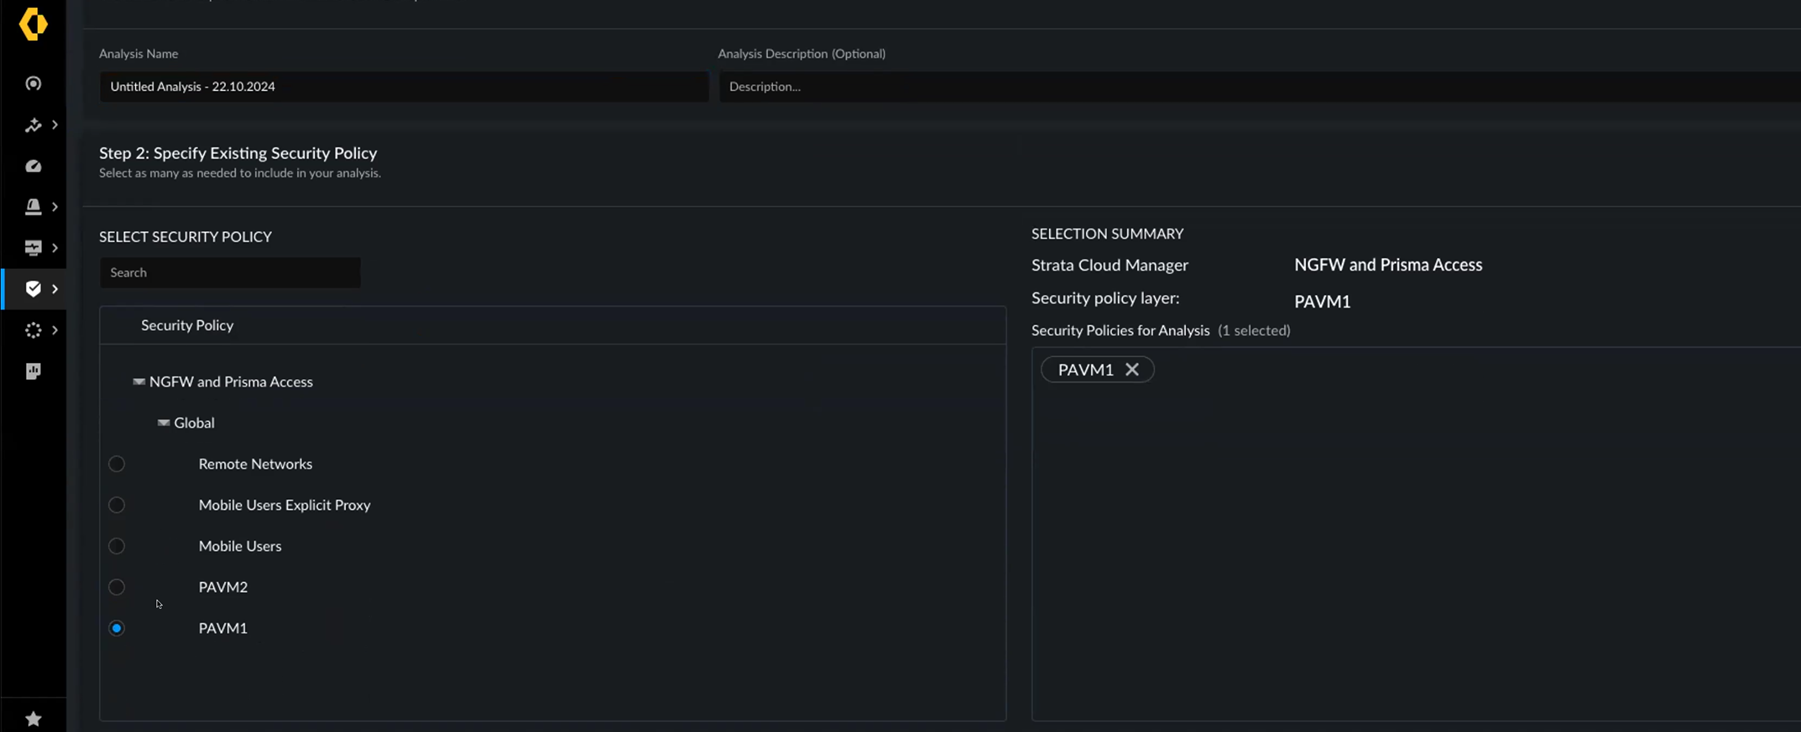This screenshot has height=732, width=1801.
Task: Click the favorites star icon
Action: point(33,718)
